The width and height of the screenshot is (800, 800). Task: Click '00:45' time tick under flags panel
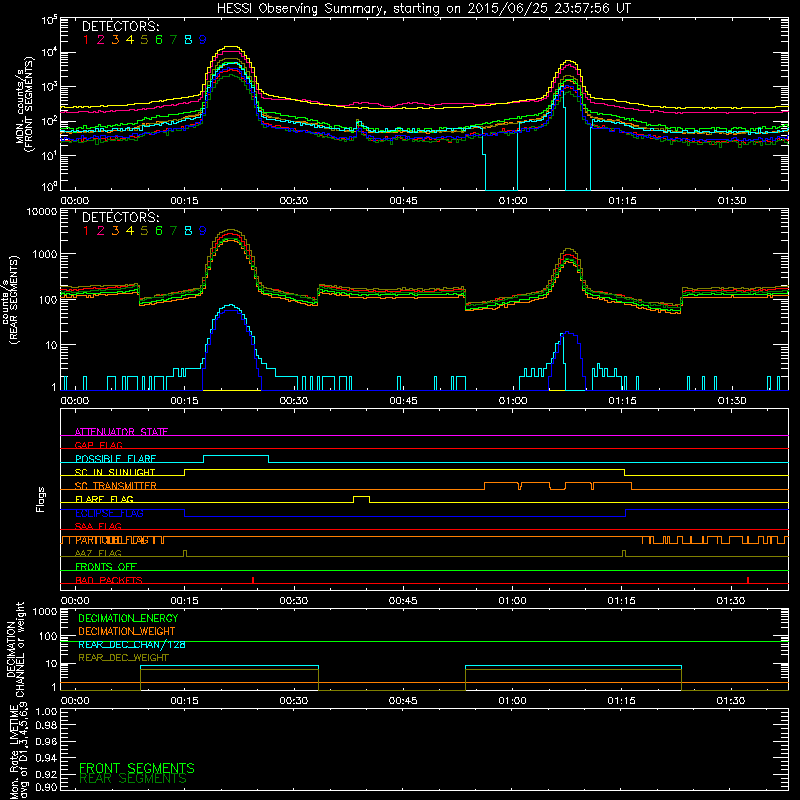coord(403,601)
